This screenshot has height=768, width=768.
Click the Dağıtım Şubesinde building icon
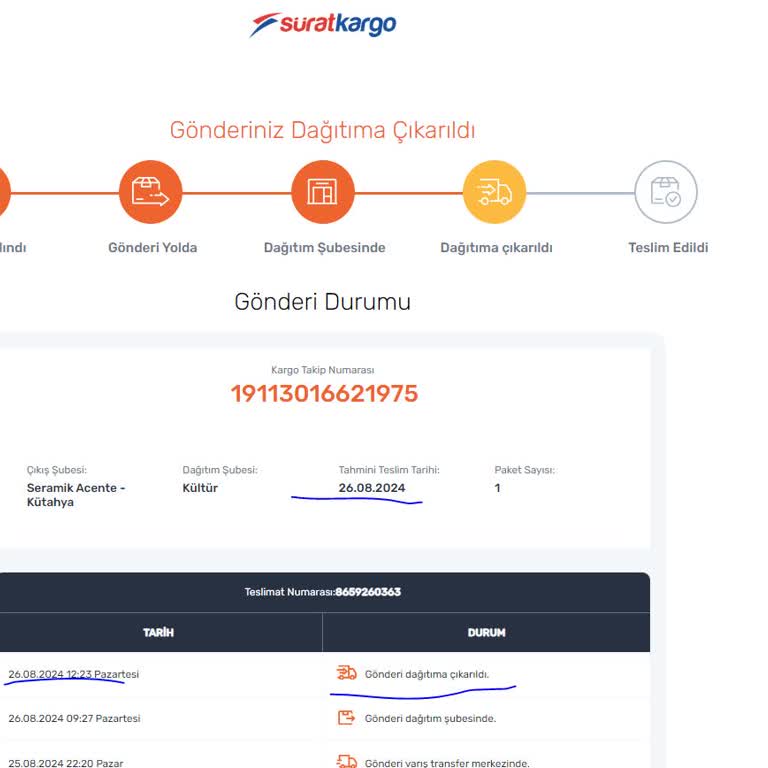(x=323, y=192)
